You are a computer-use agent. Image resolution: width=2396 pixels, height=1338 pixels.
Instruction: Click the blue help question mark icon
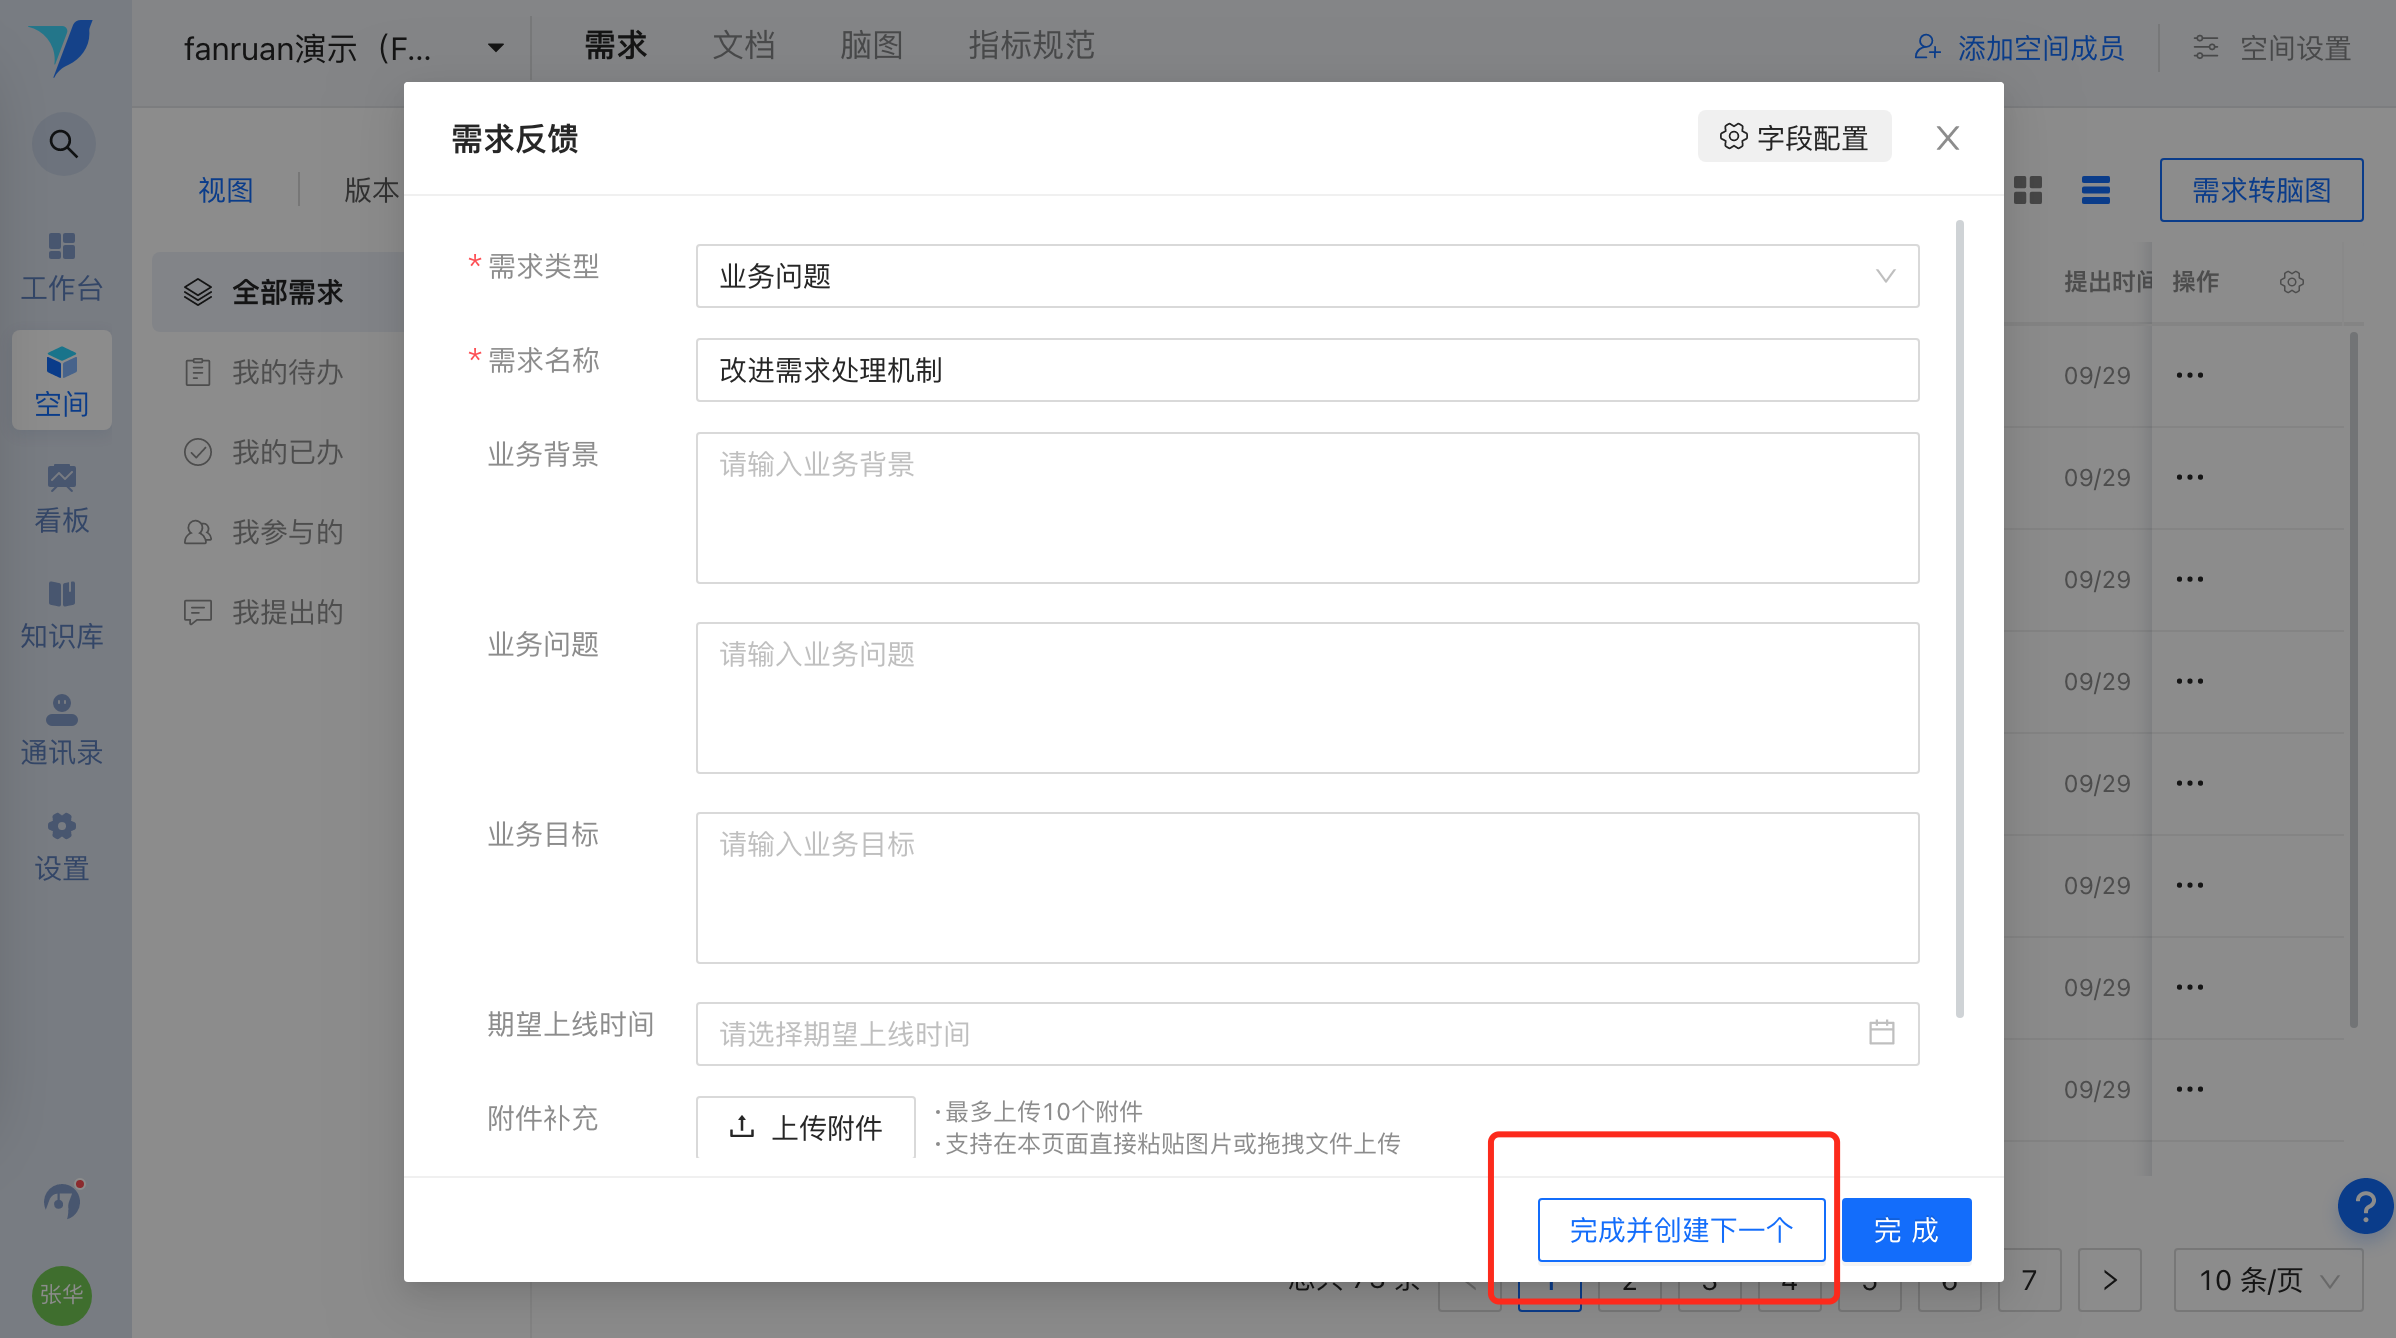2364,1207
